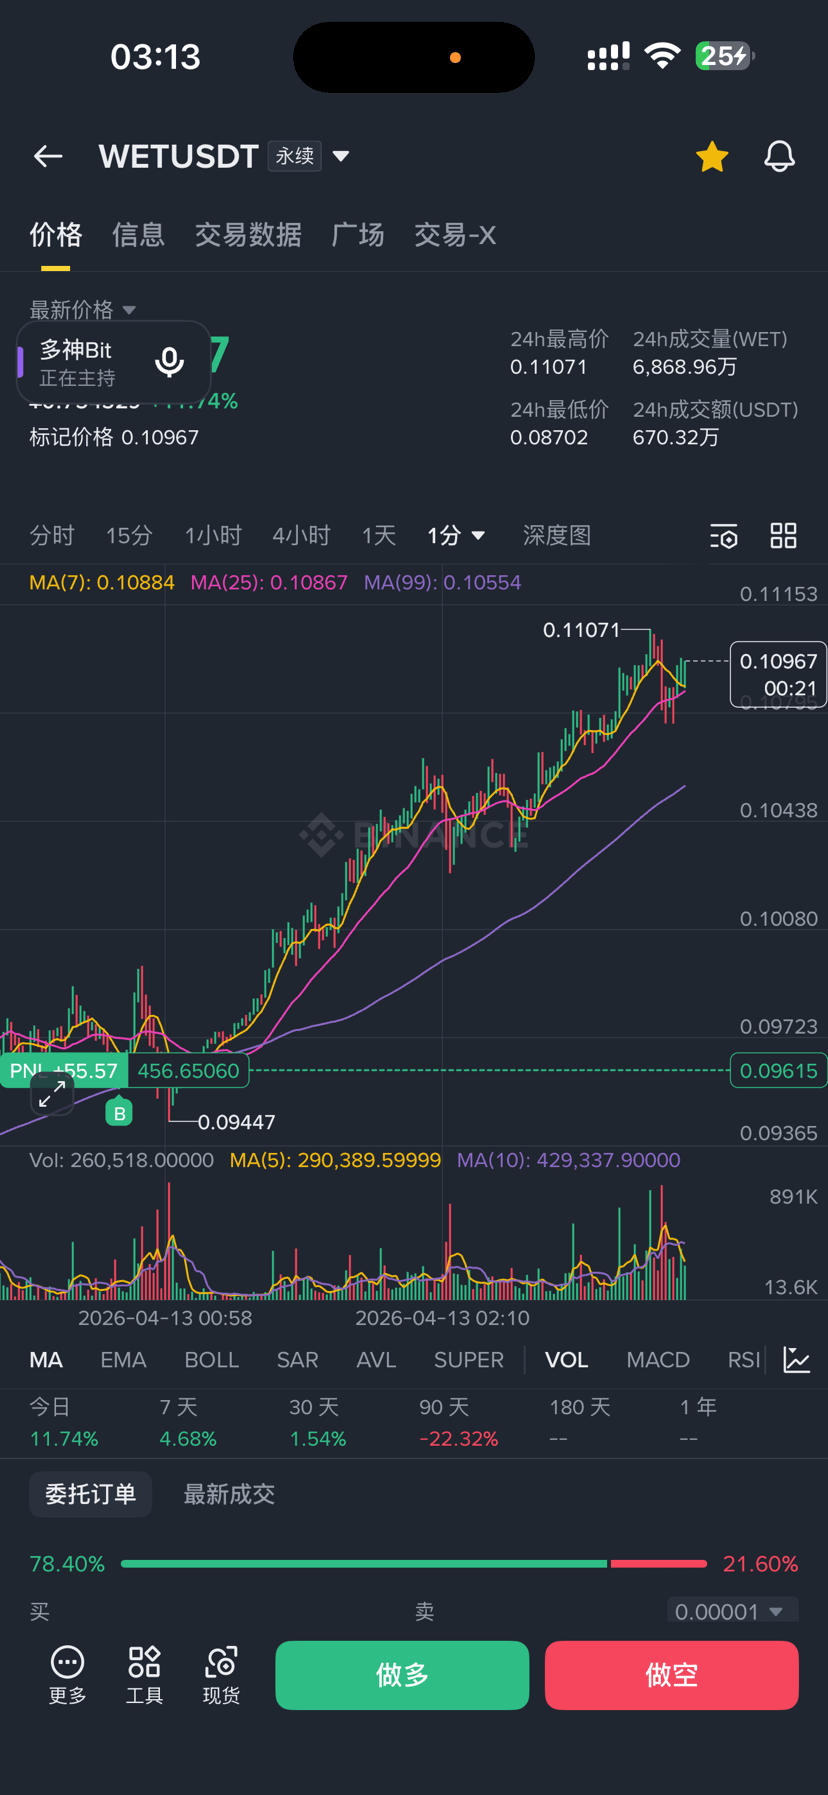The image size is (828, 1795).
Task: Open the indicators chart icon
Action: 797,1360
